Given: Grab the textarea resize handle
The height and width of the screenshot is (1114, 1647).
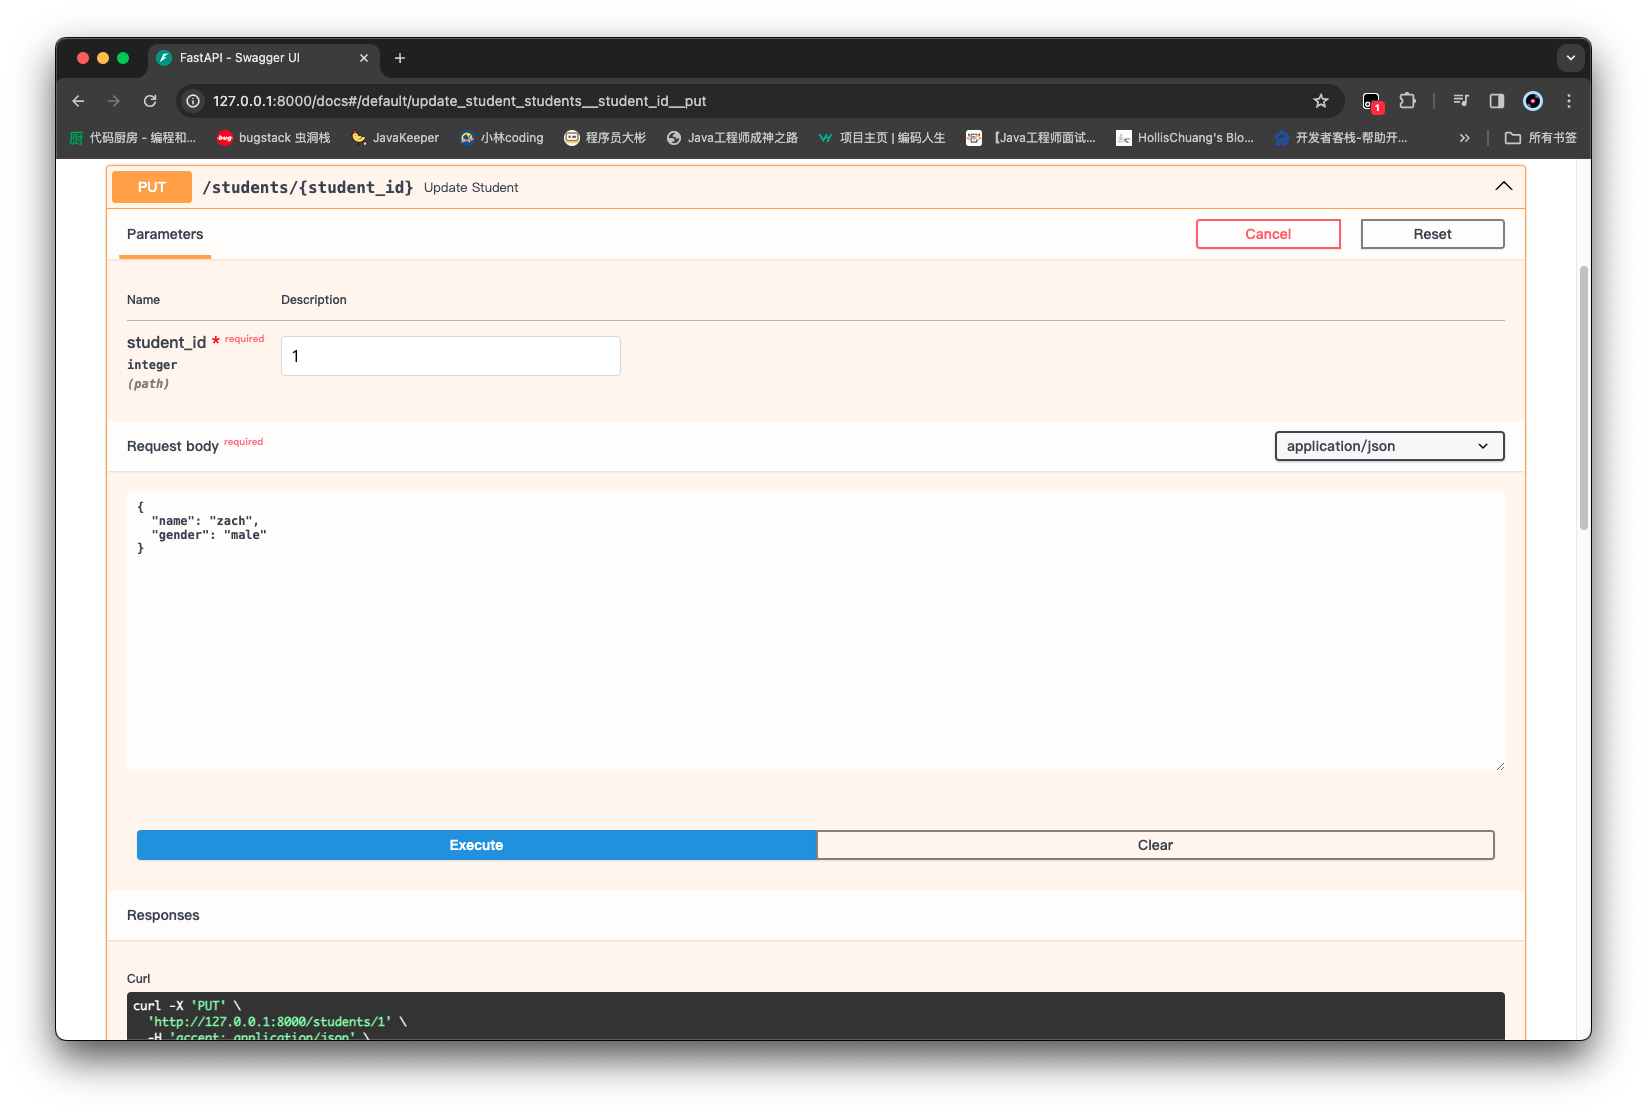Looking at the screenshot, I should 1499,765.
